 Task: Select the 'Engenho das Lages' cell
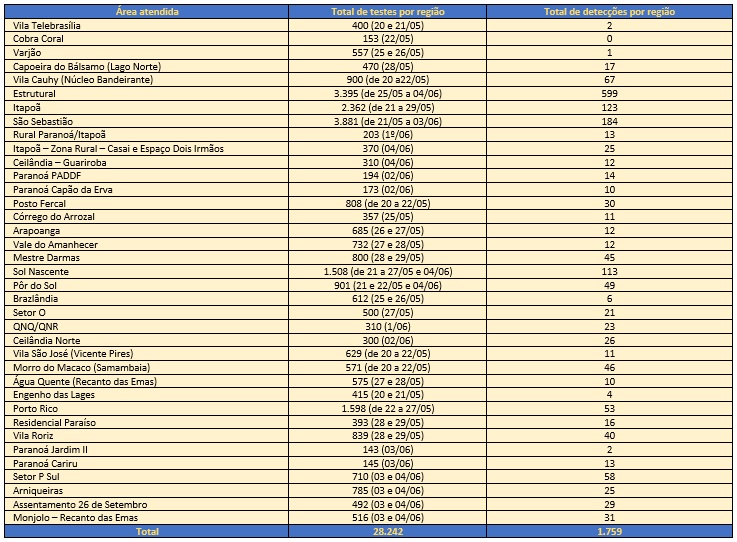(x=147, y=395)
